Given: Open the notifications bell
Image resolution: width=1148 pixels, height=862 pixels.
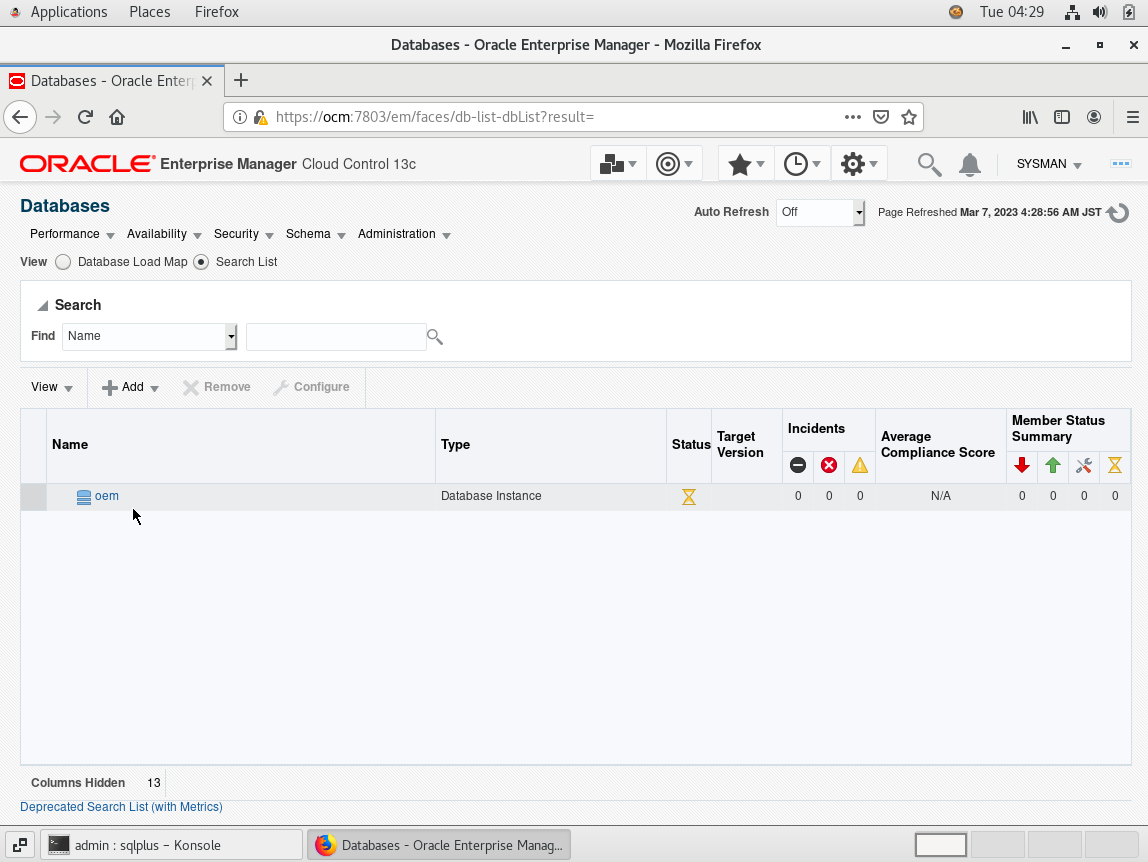Looking at the screenshot, I should click(969, 165).
